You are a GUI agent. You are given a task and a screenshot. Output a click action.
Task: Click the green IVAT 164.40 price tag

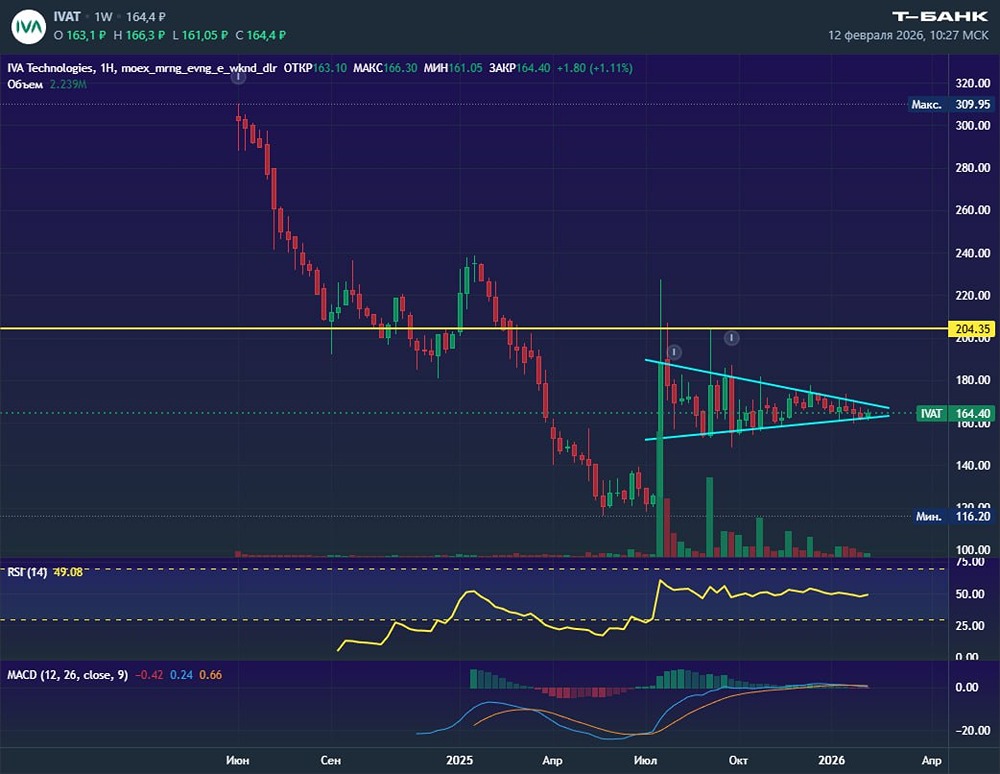955,413
